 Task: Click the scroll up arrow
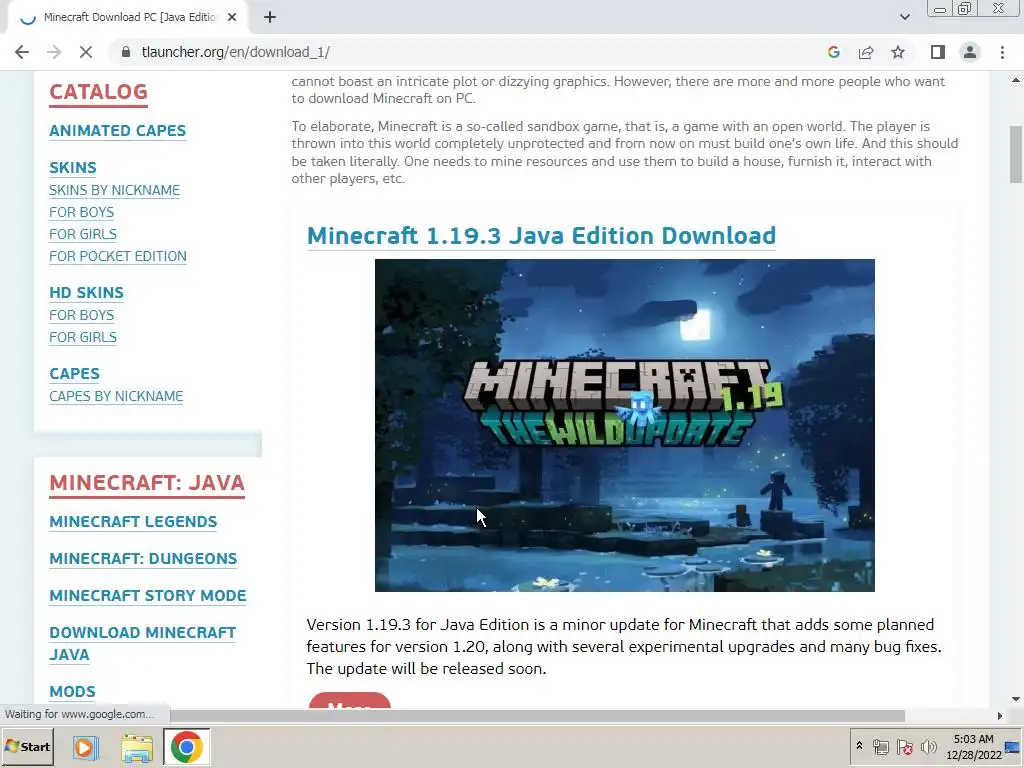click(1016, 80)
